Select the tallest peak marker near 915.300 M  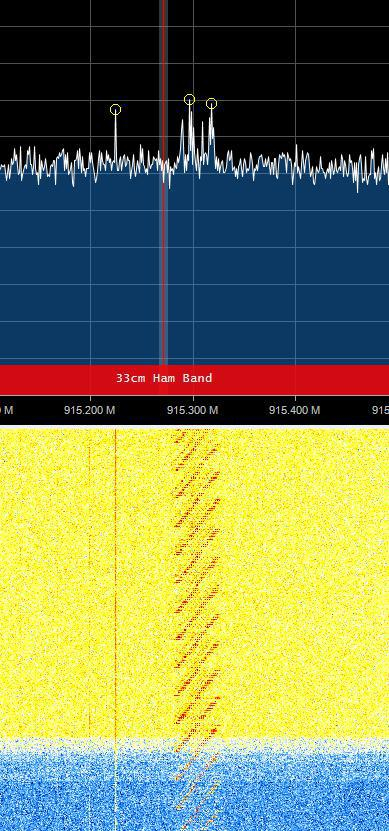coord(189,100)
